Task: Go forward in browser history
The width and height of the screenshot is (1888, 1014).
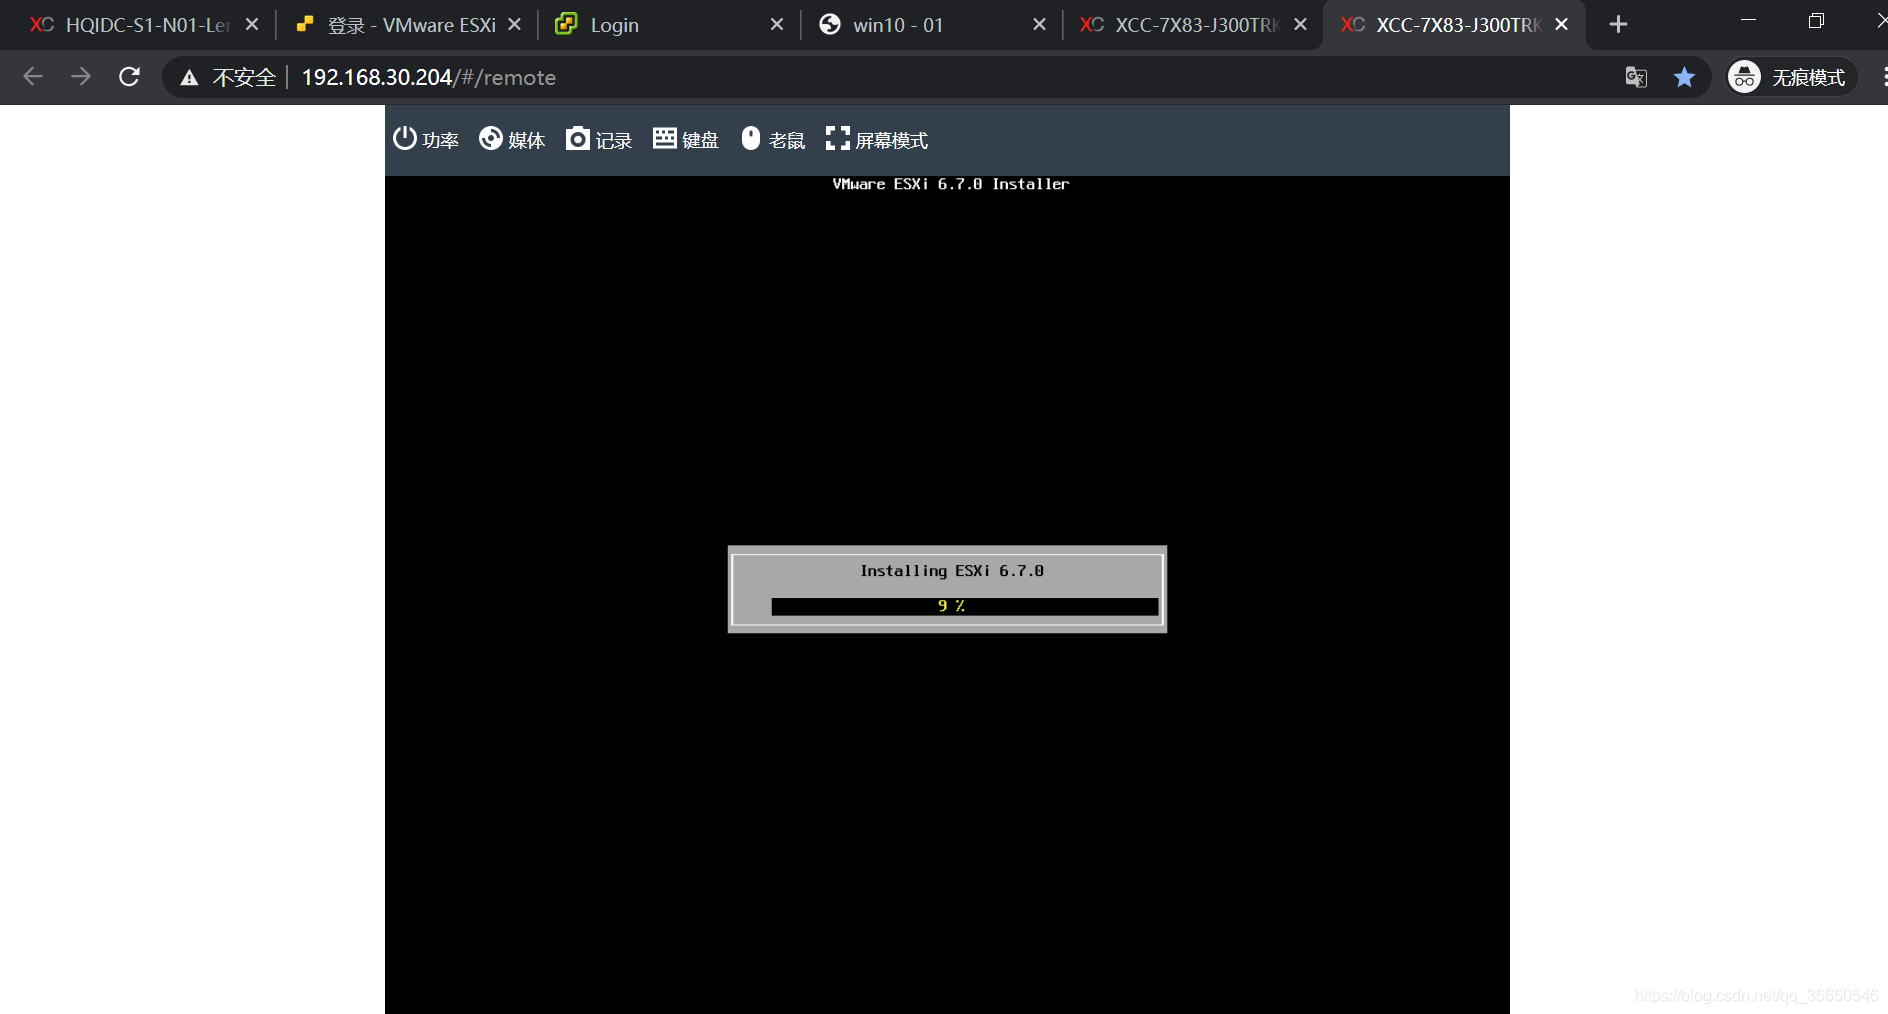Action: point(81,77)
